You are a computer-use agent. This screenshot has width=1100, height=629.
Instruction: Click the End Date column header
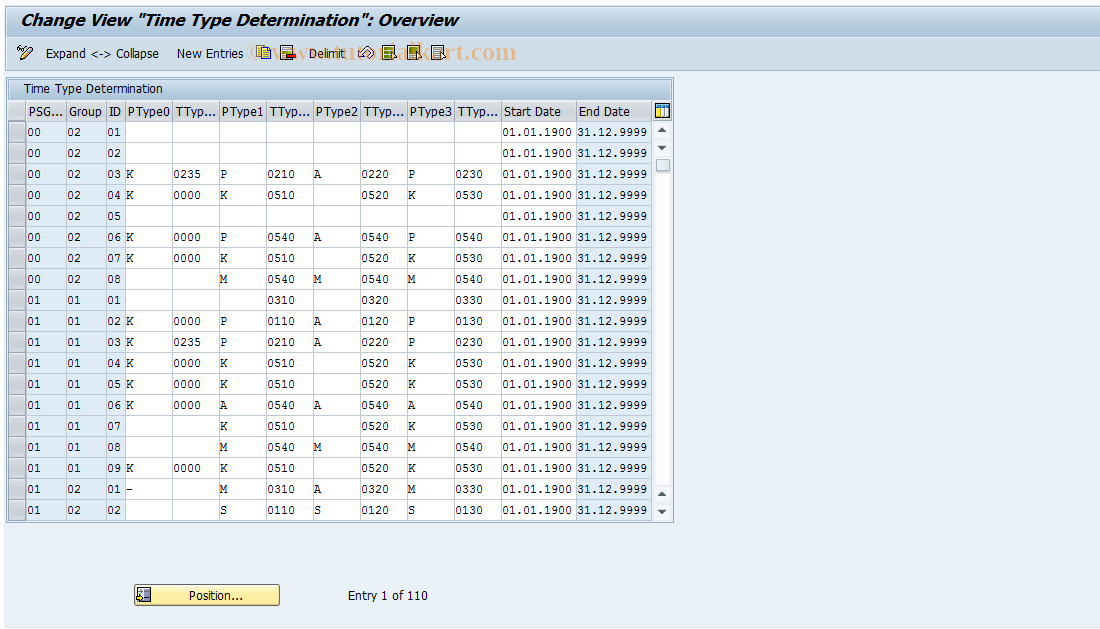point(613,111)
